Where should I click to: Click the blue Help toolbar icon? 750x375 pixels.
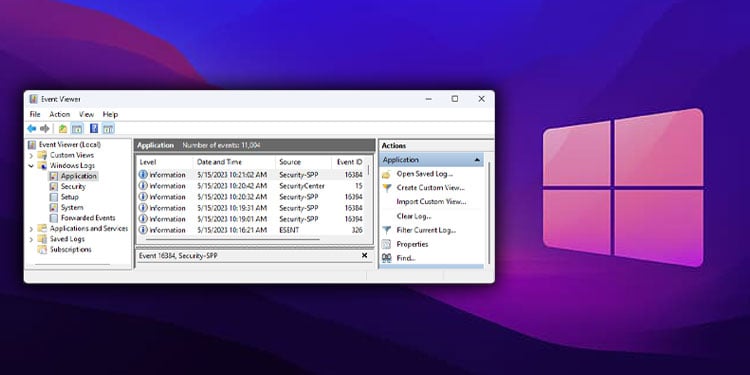coord(94,128)
